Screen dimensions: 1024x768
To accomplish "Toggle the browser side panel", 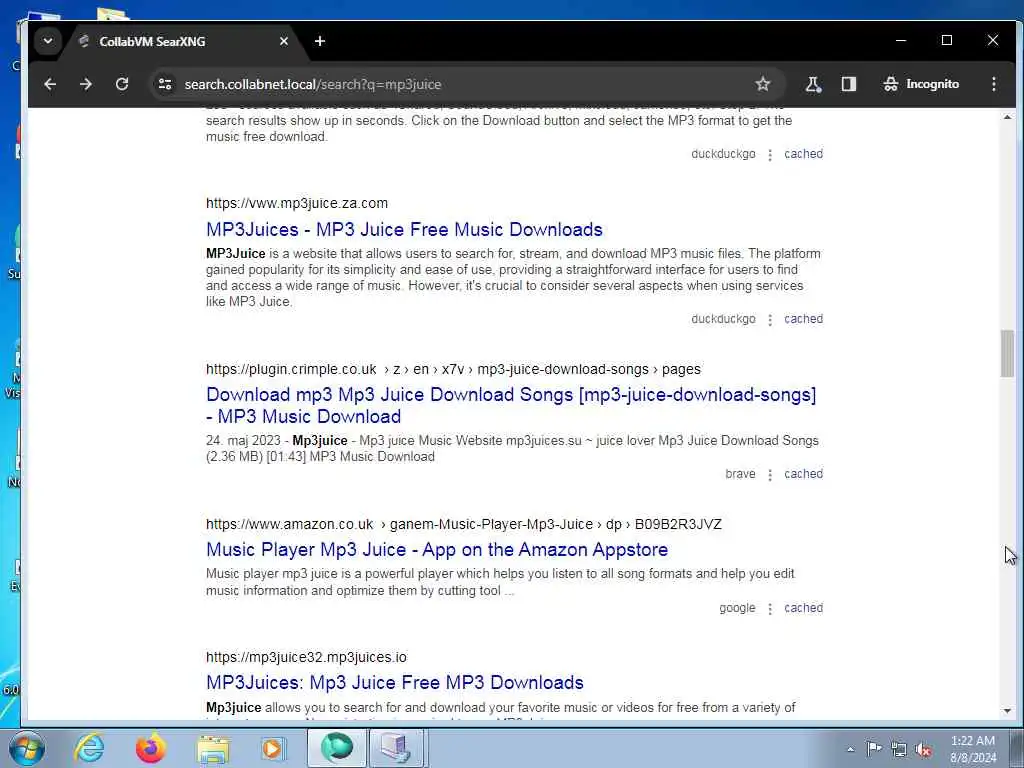I will click(x=848, y=84).
